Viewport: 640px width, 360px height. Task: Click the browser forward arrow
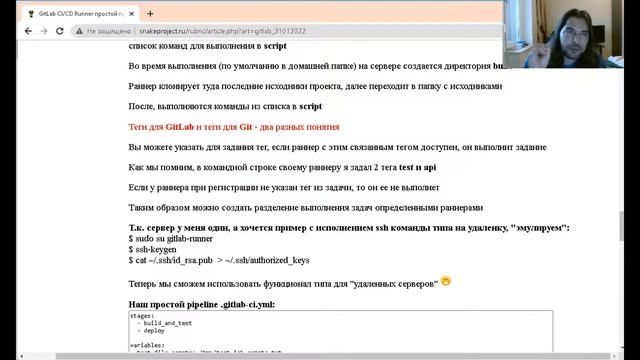pyautogui.click(x=44, y=31)
